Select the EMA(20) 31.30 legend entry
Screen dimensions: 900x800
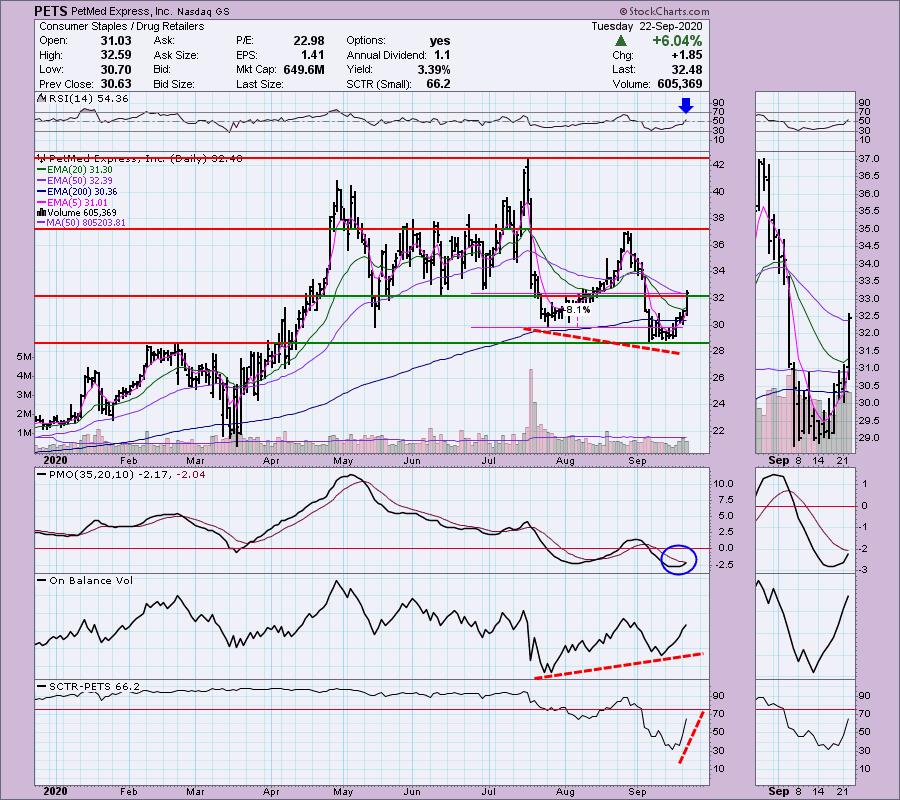tap(75, 170)
